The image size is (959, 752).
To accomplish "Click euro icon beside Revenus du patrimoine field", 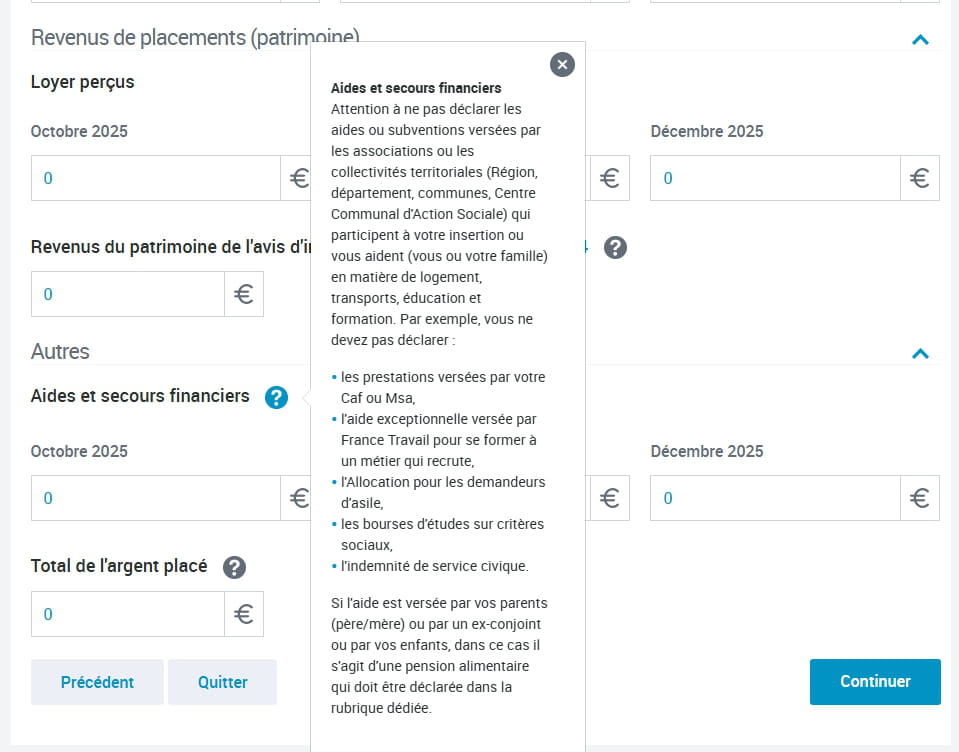I will pyautogui.click(x=244, y=294).
